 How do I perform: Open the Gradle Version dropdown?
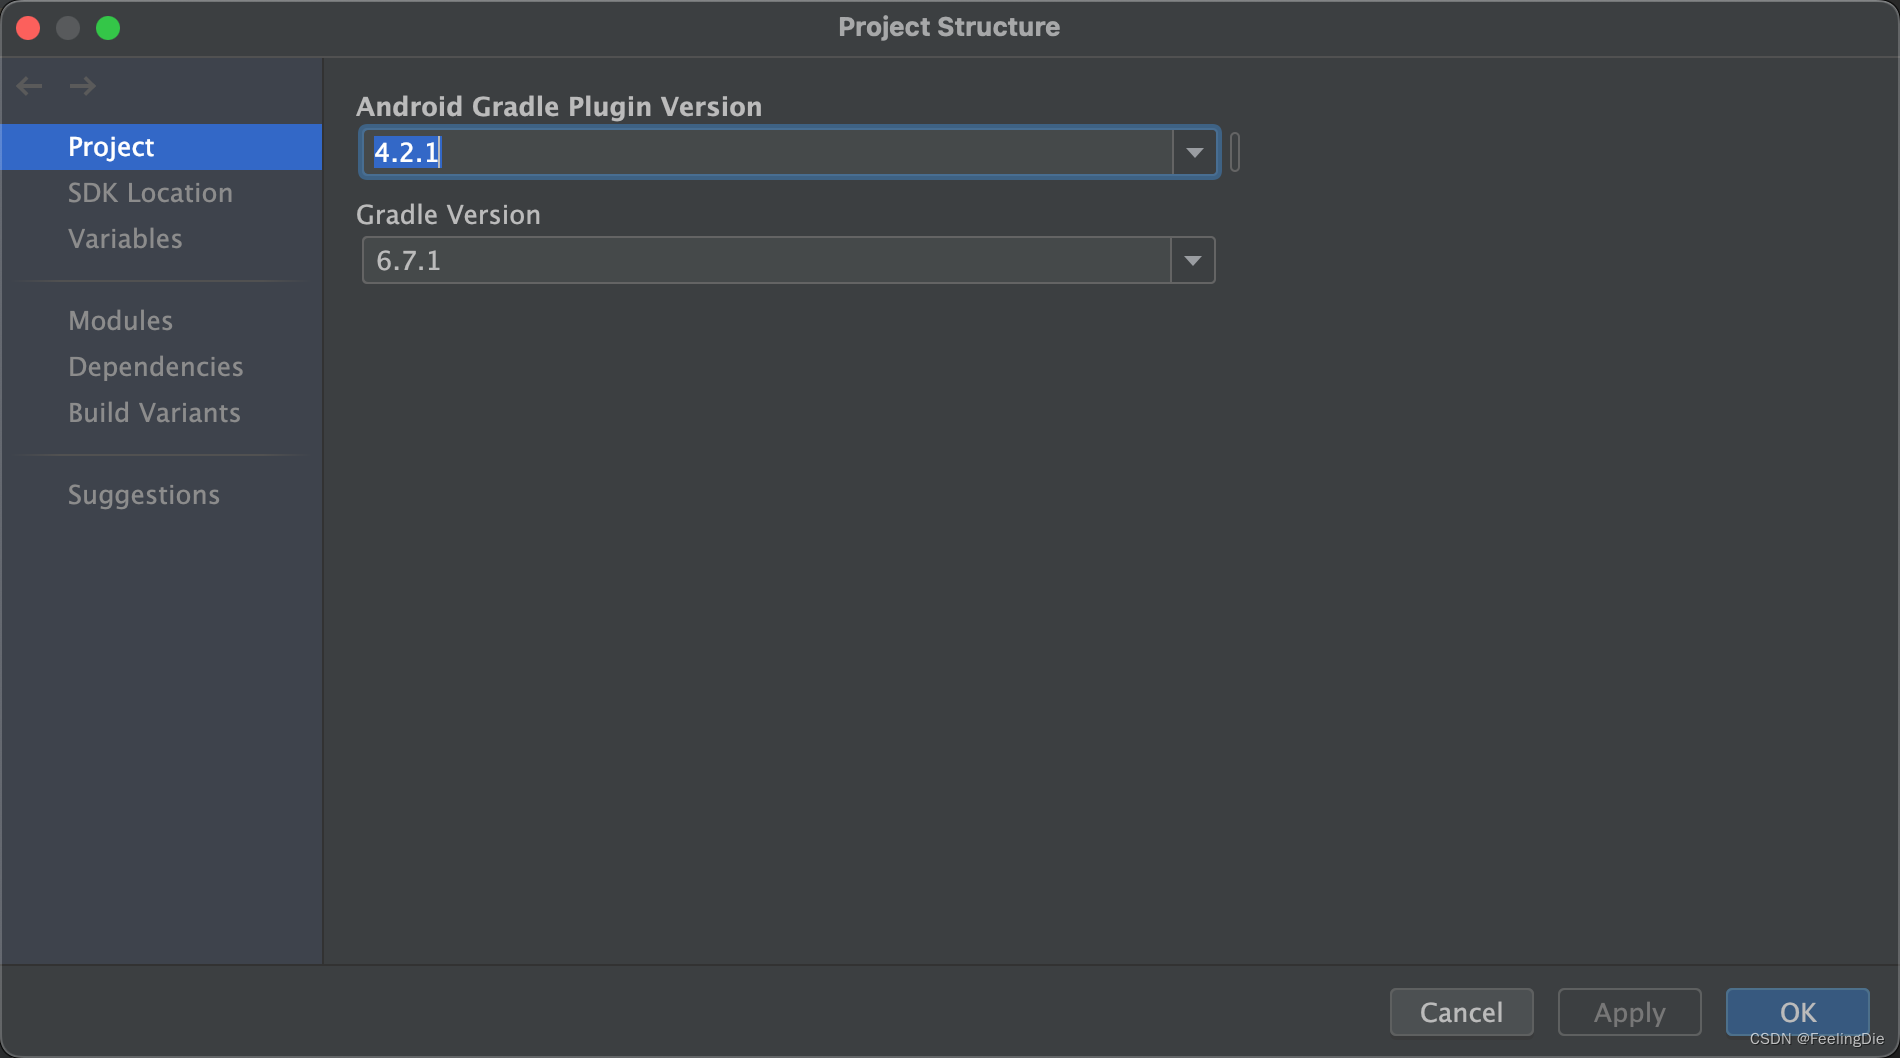(x=1192, y=260)
